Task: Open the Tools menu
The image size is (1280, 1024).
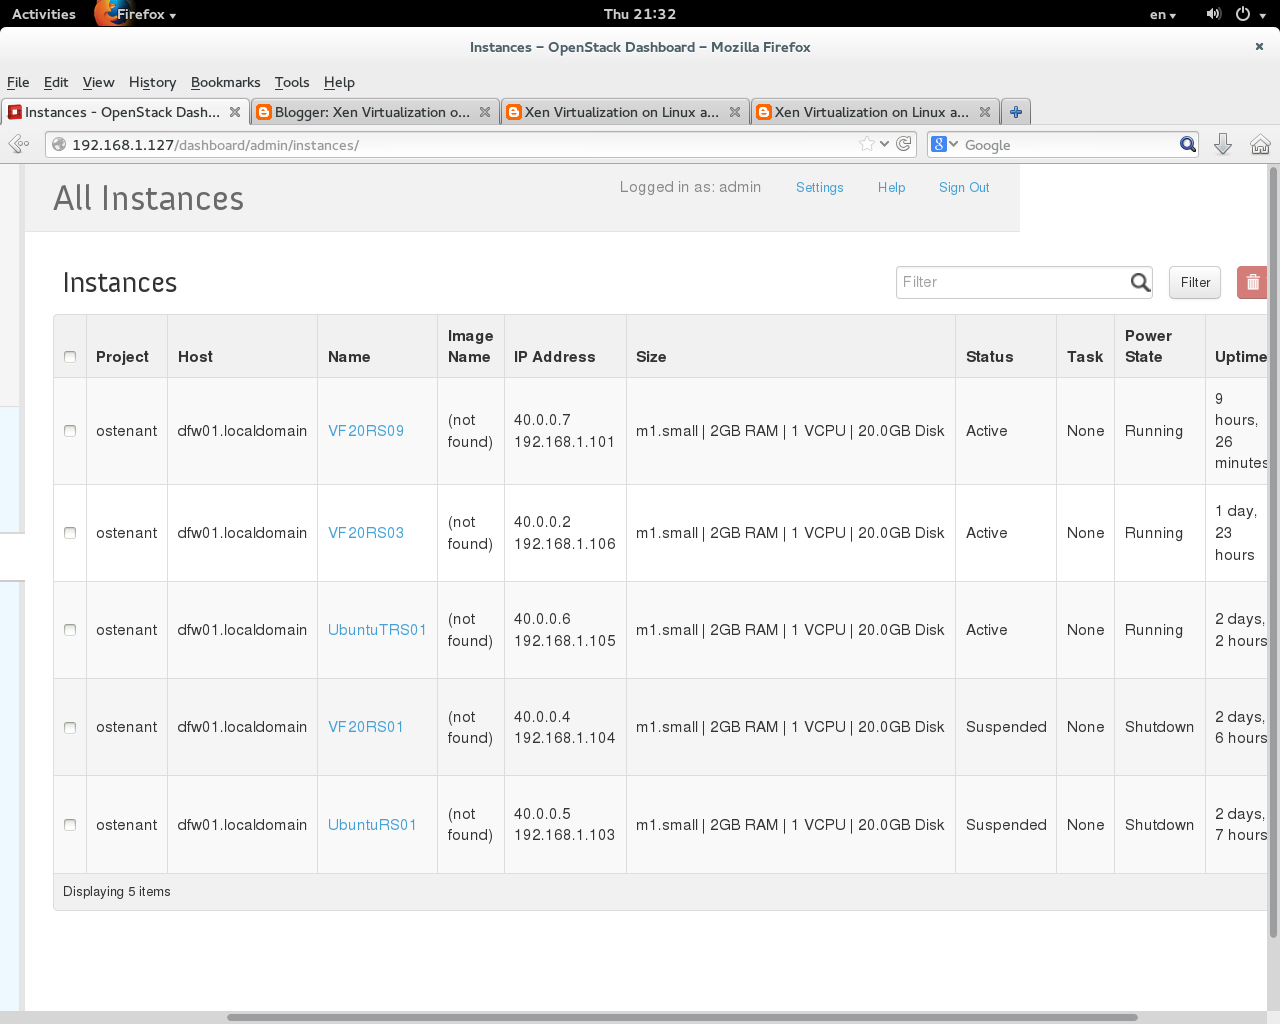Action: [x=292, y=82]
